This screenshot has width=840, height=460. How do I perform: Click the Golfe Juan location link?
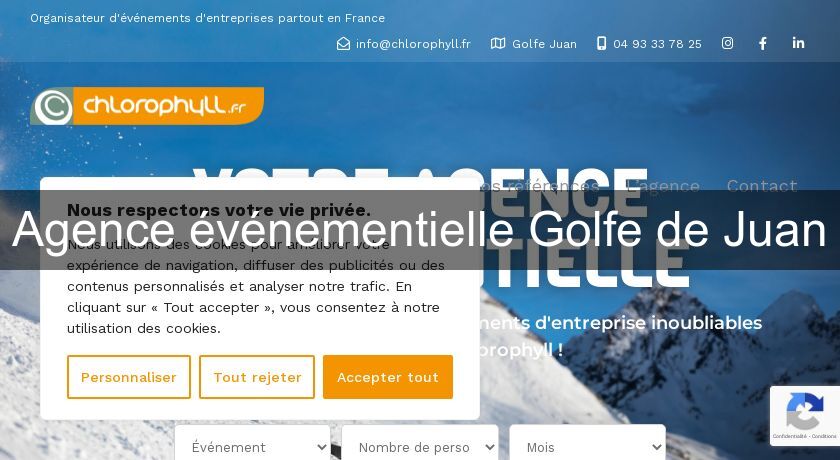(544, 44)
